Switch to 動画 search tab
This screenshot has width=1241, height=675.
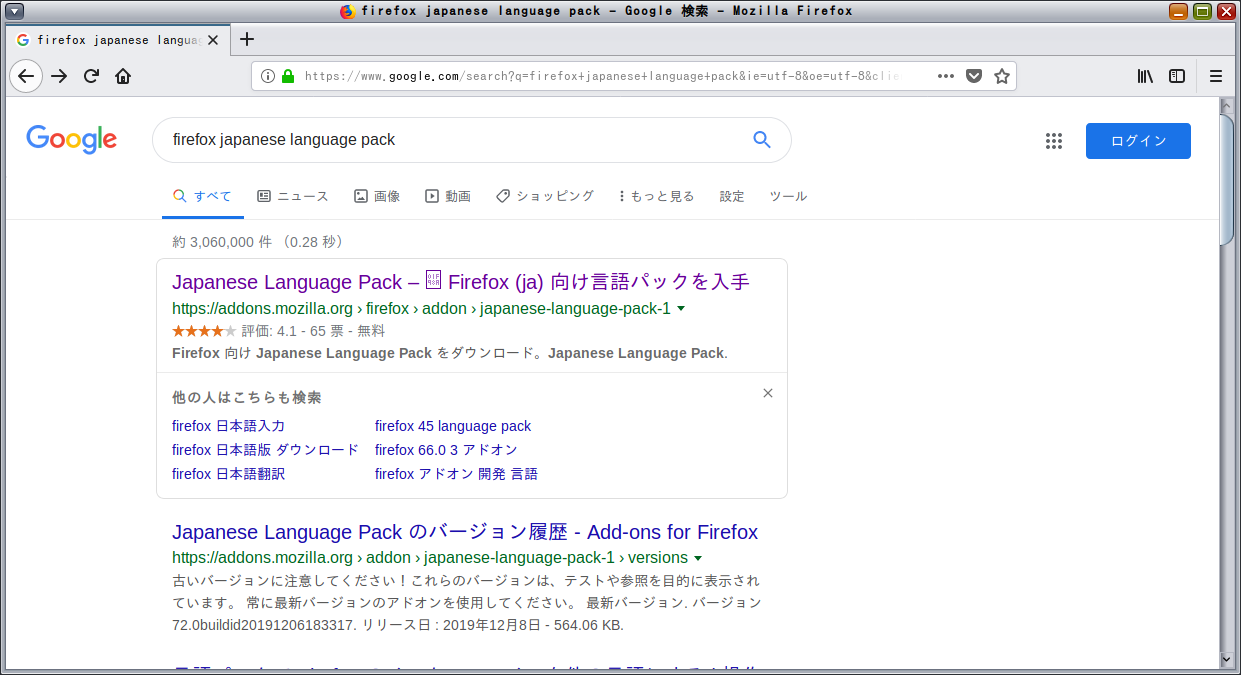448,196
